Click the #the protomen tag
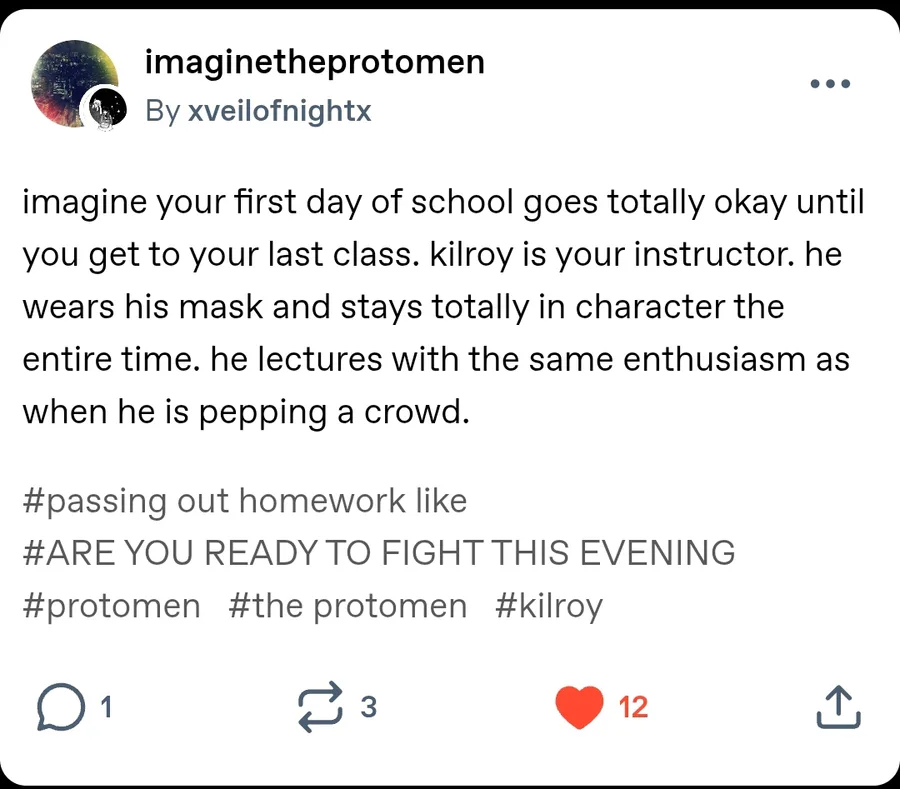The image size is (900, 789). [x=347, y=605]
